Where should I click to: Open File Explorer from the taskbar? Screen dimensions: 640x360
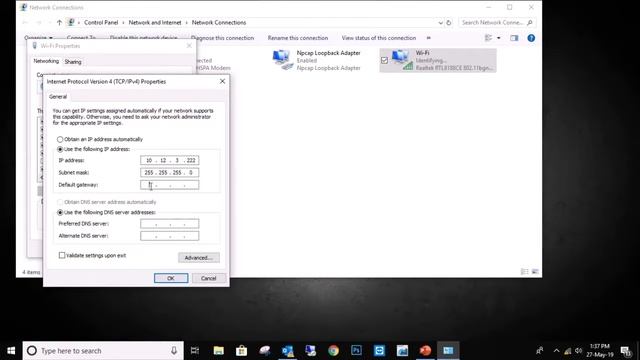click(x=218, y=351)
